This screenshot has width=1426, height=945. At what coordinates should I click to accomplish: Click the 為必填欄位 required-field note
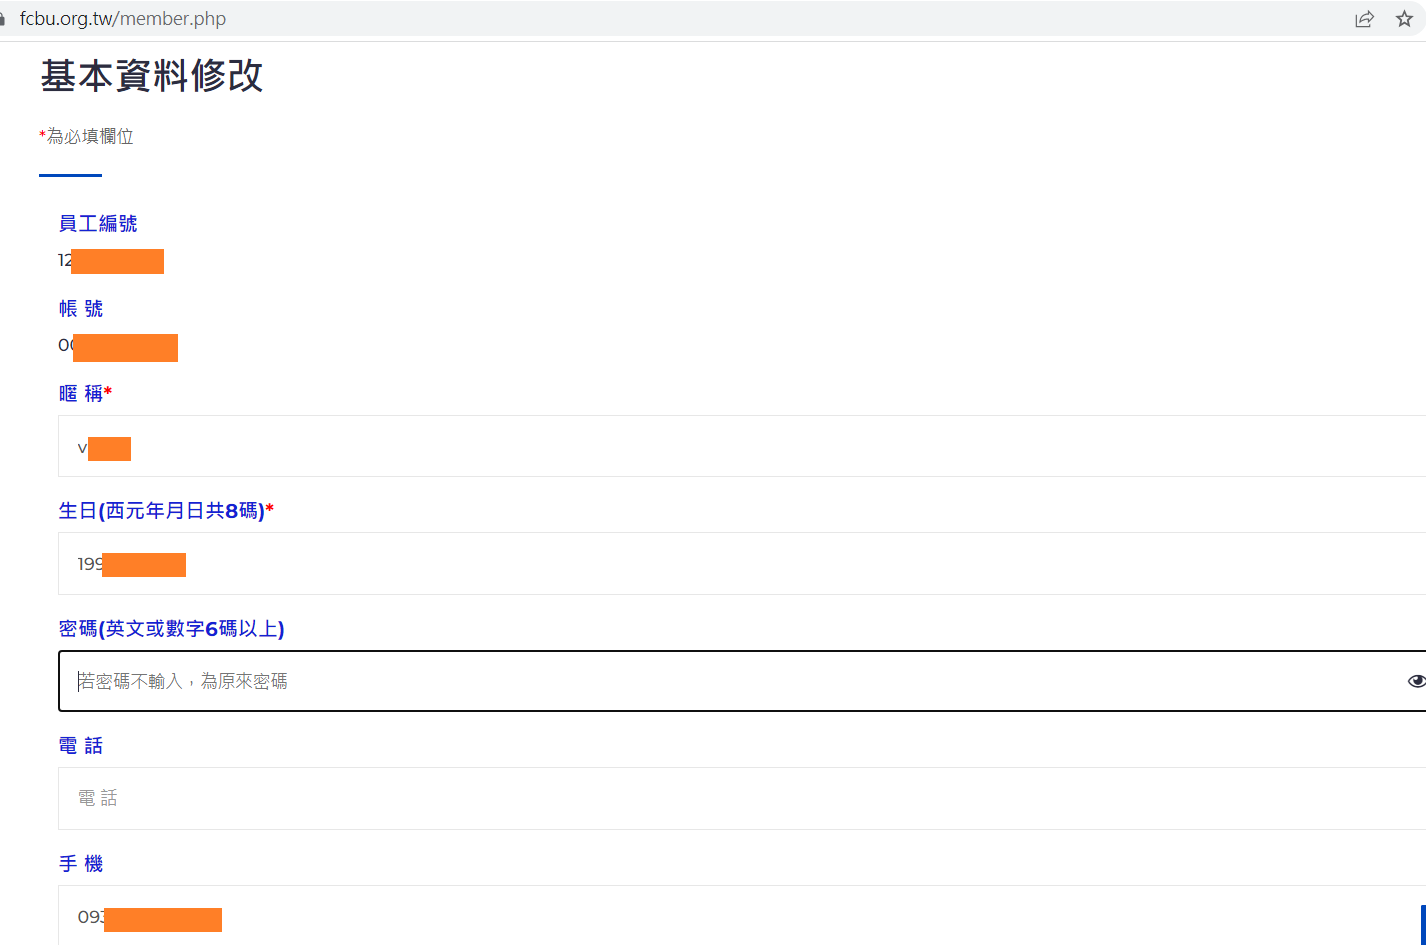pyautogui.click(x=86, y=136)
